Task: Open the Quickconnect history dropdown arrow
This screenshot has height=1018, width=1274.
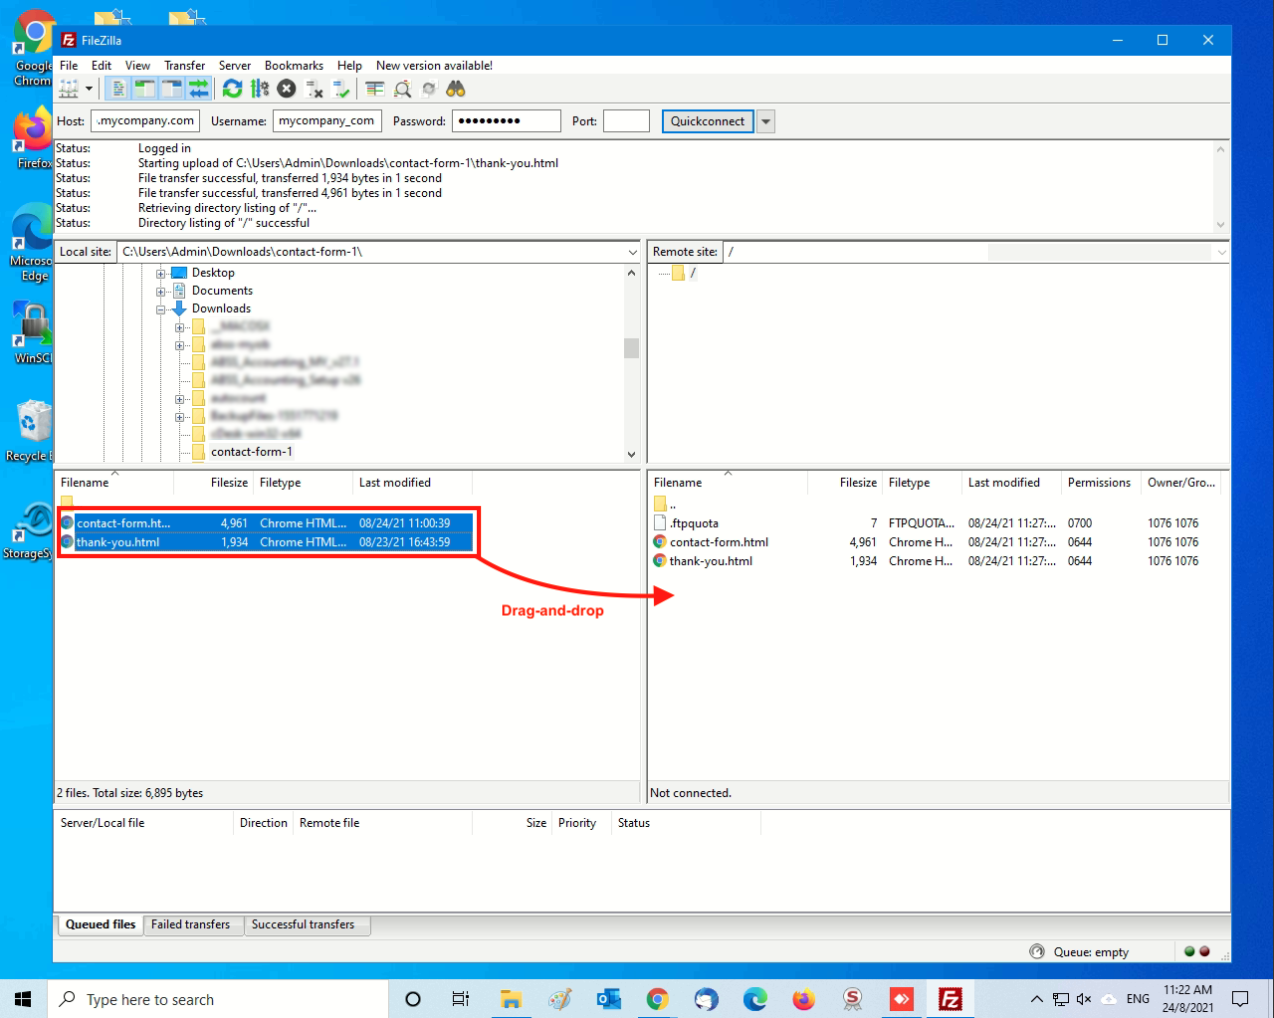Action: (x=766, y=121)
